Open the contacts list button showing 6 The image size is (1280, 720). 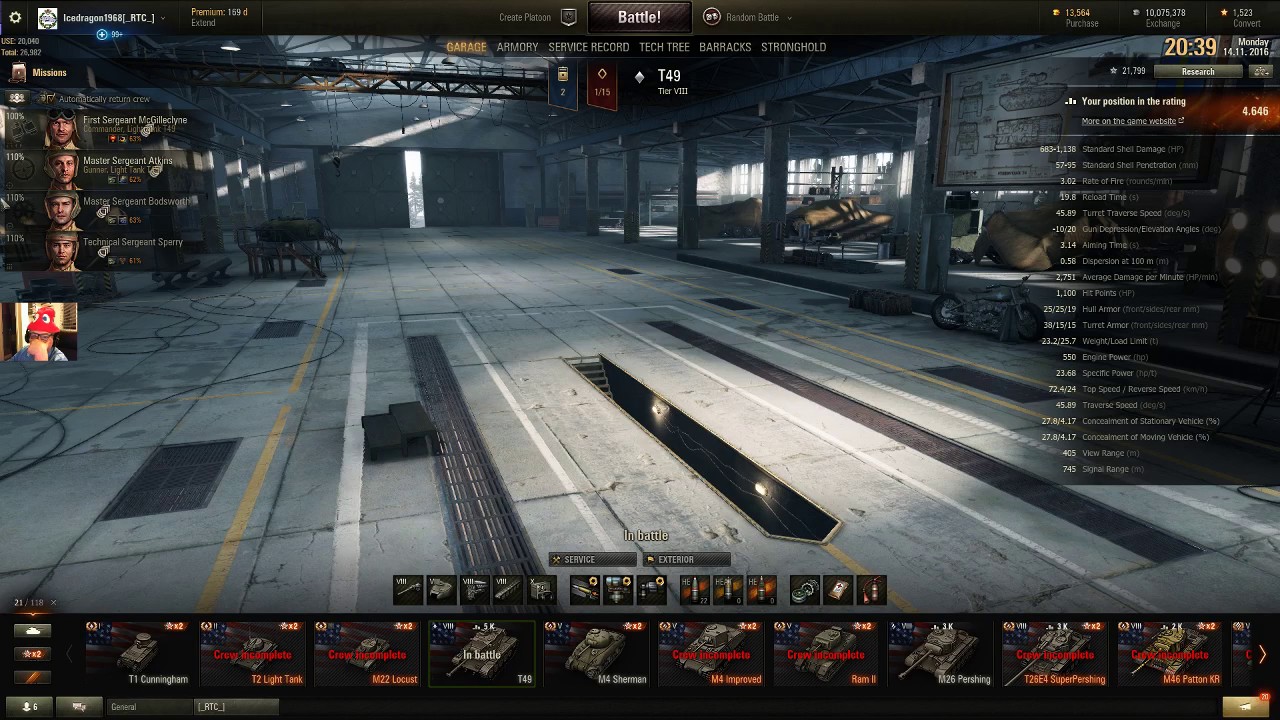click(31, 707)
